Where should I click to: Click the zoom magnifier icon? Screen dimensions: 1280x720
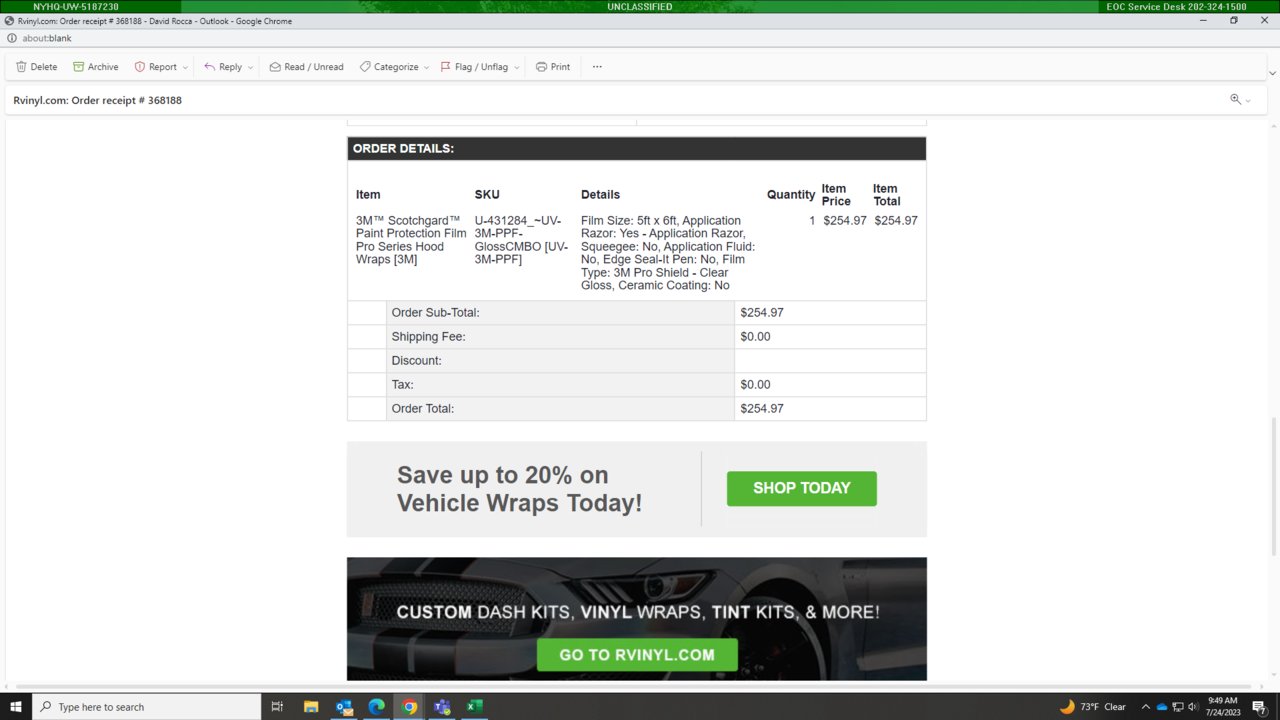point(1236,99)
